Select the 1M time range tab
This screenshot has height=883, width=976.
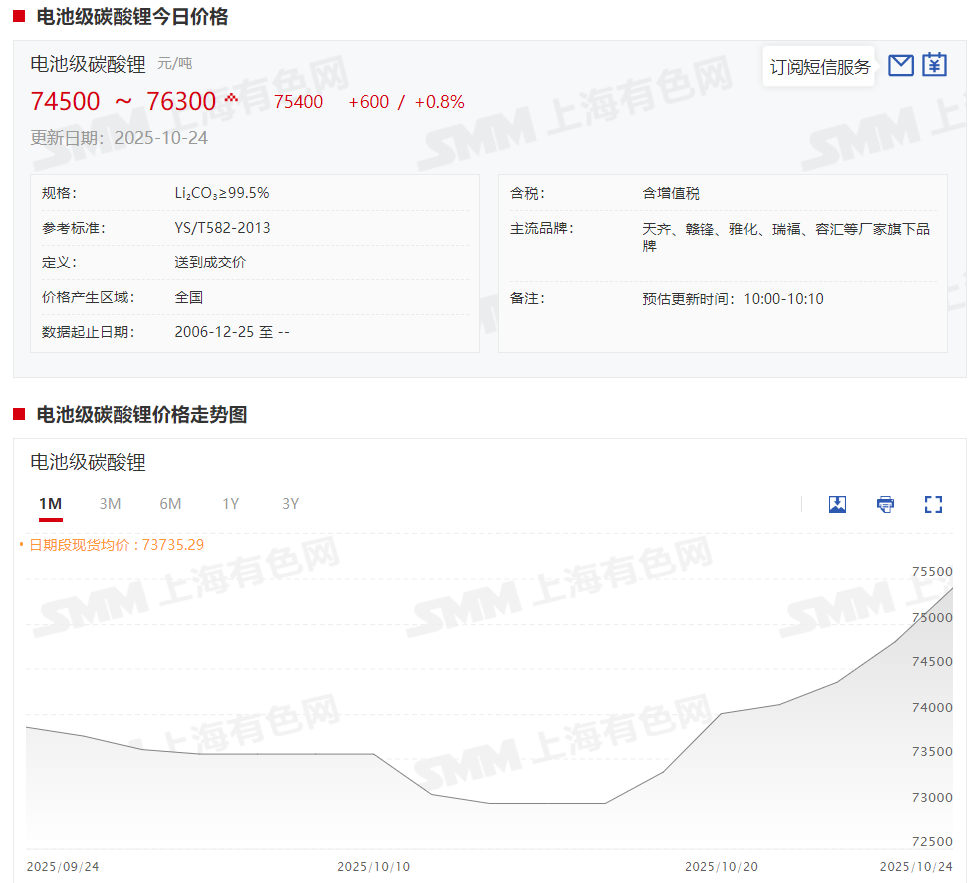(x=50, y=504)
